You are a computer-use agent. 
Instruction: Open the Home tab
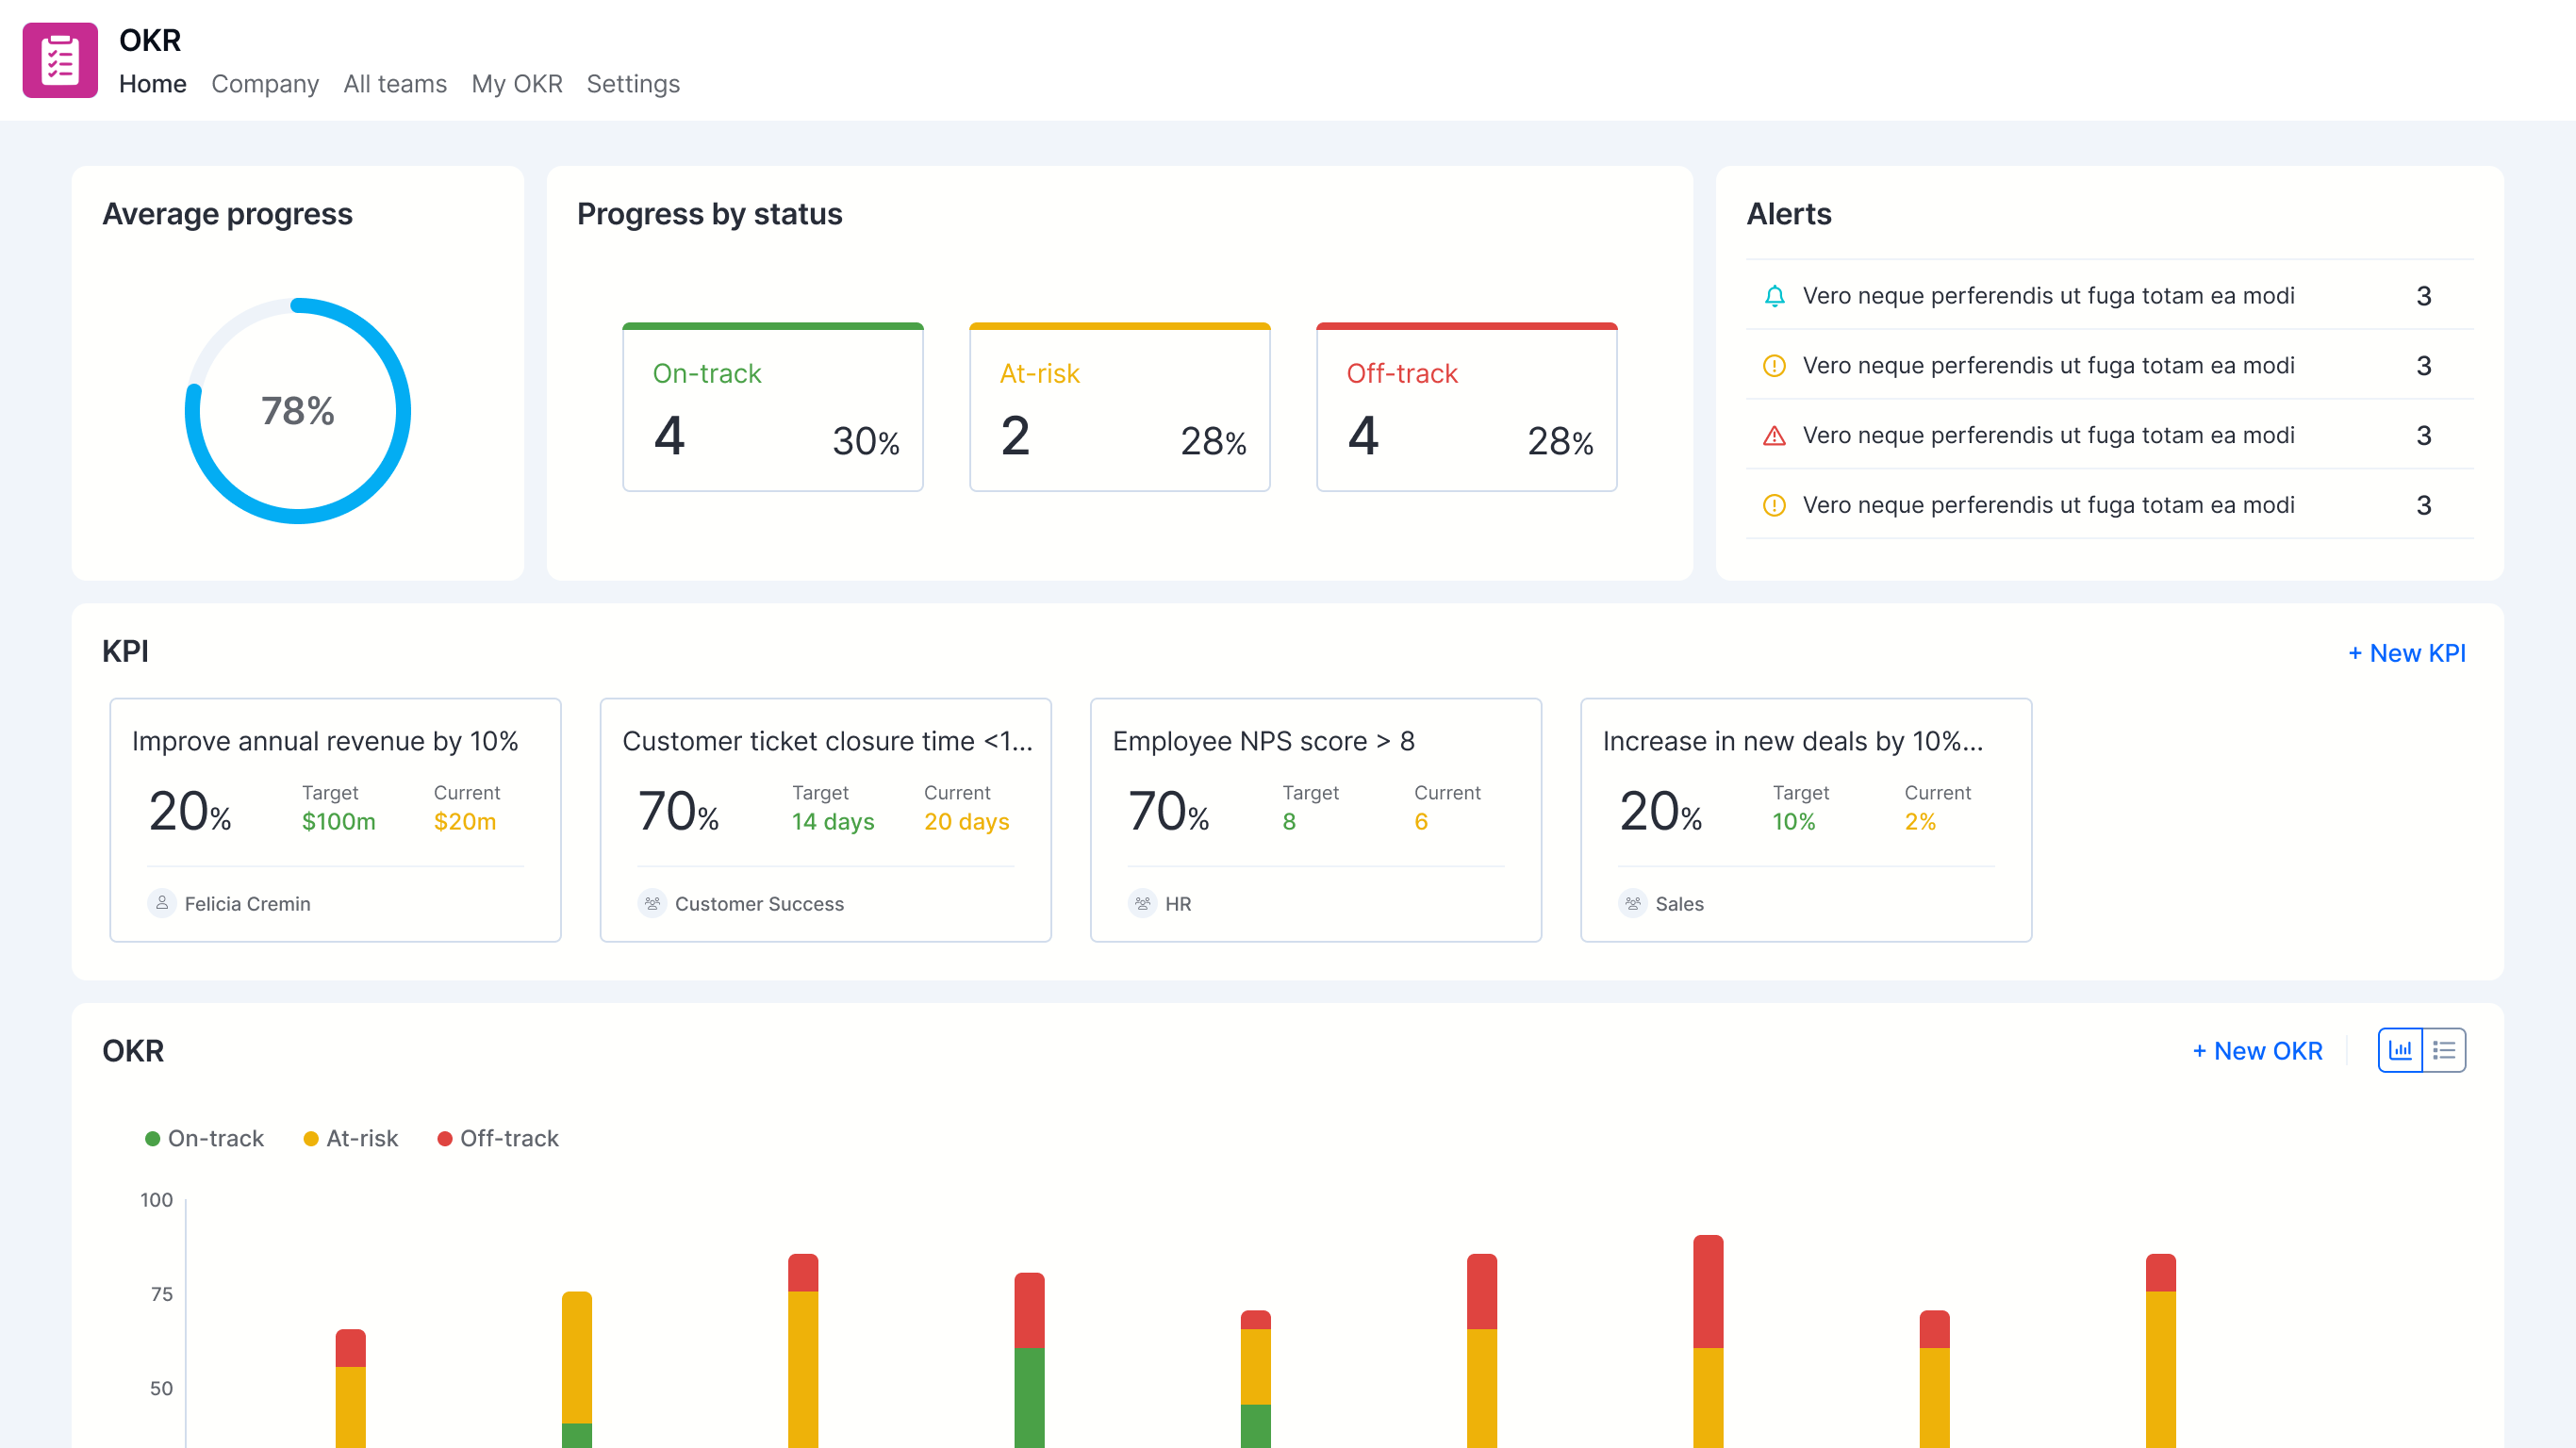tap(153, 84)
